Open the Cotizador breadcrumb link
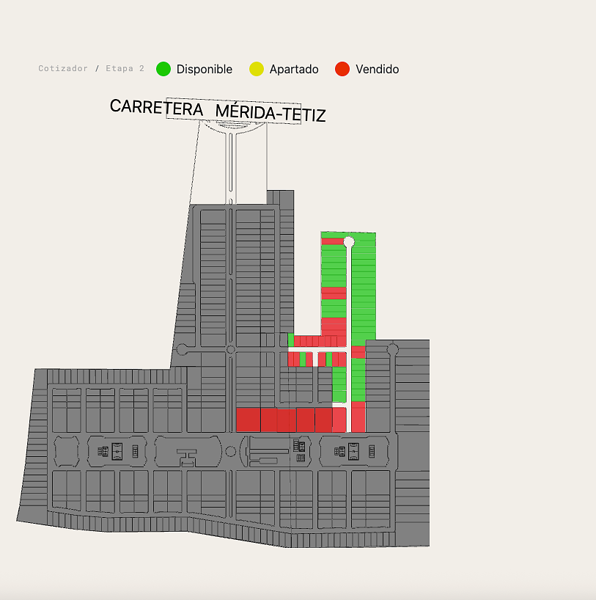 [x=63, y=68]
